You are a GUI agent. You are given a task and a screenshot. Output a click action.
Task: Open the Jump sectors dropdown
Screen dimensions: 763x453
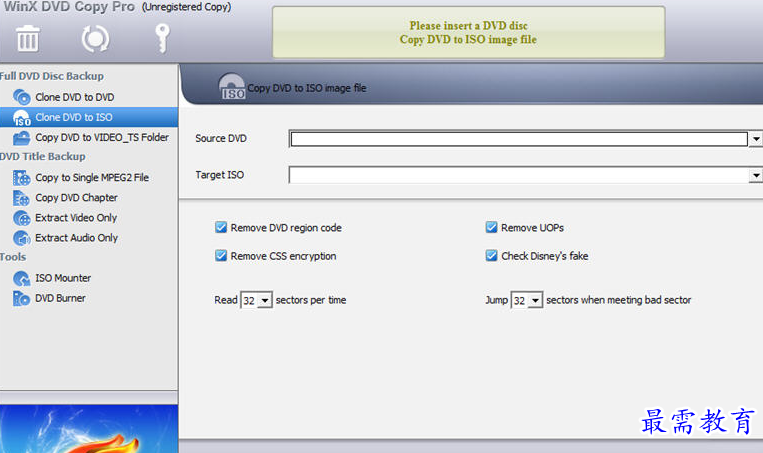[535, 300]
